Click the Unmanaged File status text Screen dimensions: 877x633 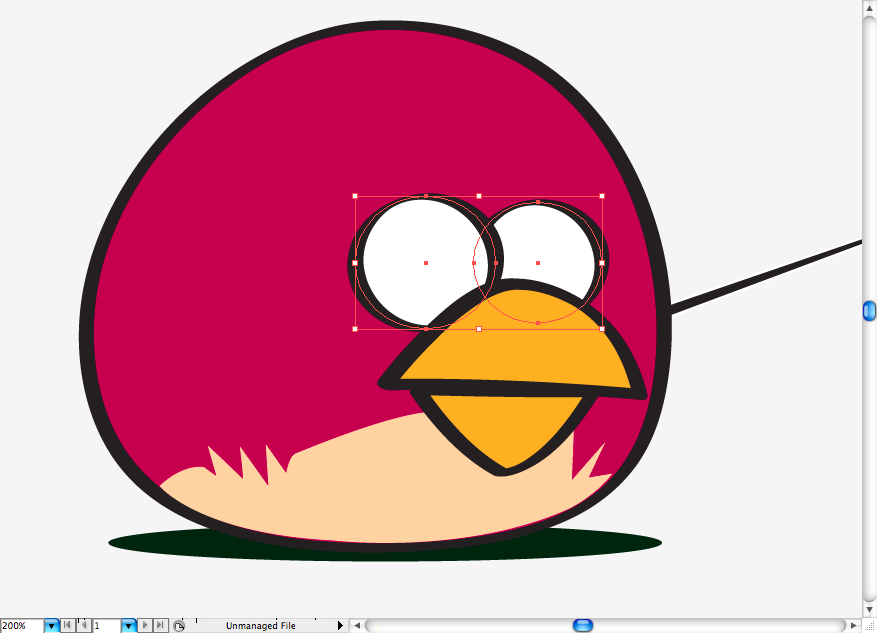(261, 626)
